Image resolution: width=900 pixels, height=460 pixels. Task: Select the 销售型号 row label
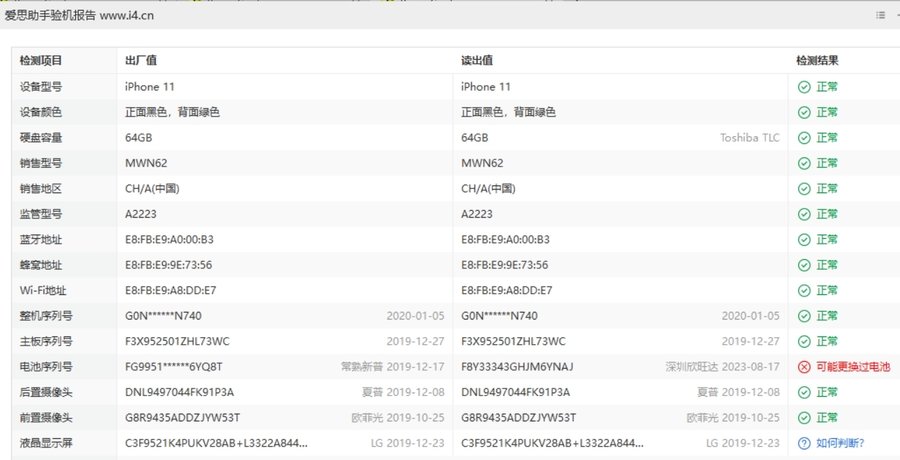(x=41, y=163)
